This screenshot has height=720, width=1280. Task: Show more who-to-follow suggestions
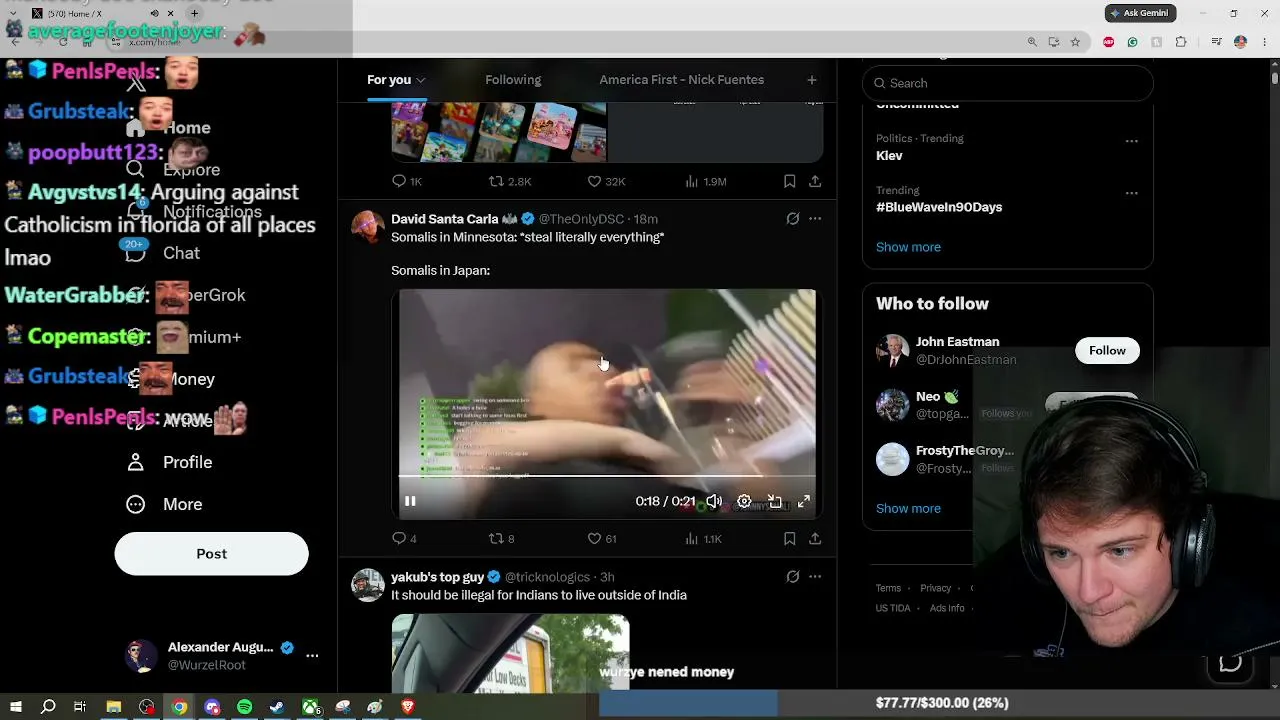coord(908,508)
